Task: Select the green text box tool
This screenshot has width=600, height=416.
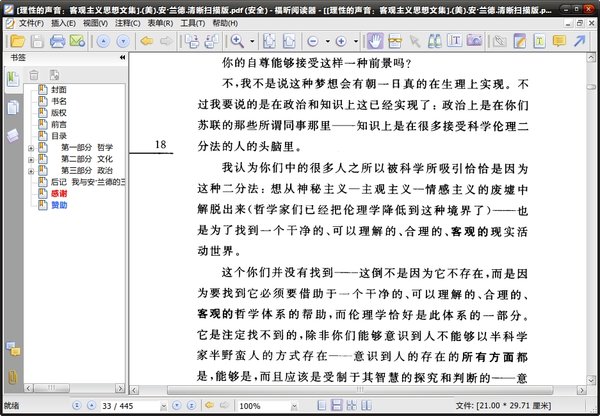Action: pos(539,41)
